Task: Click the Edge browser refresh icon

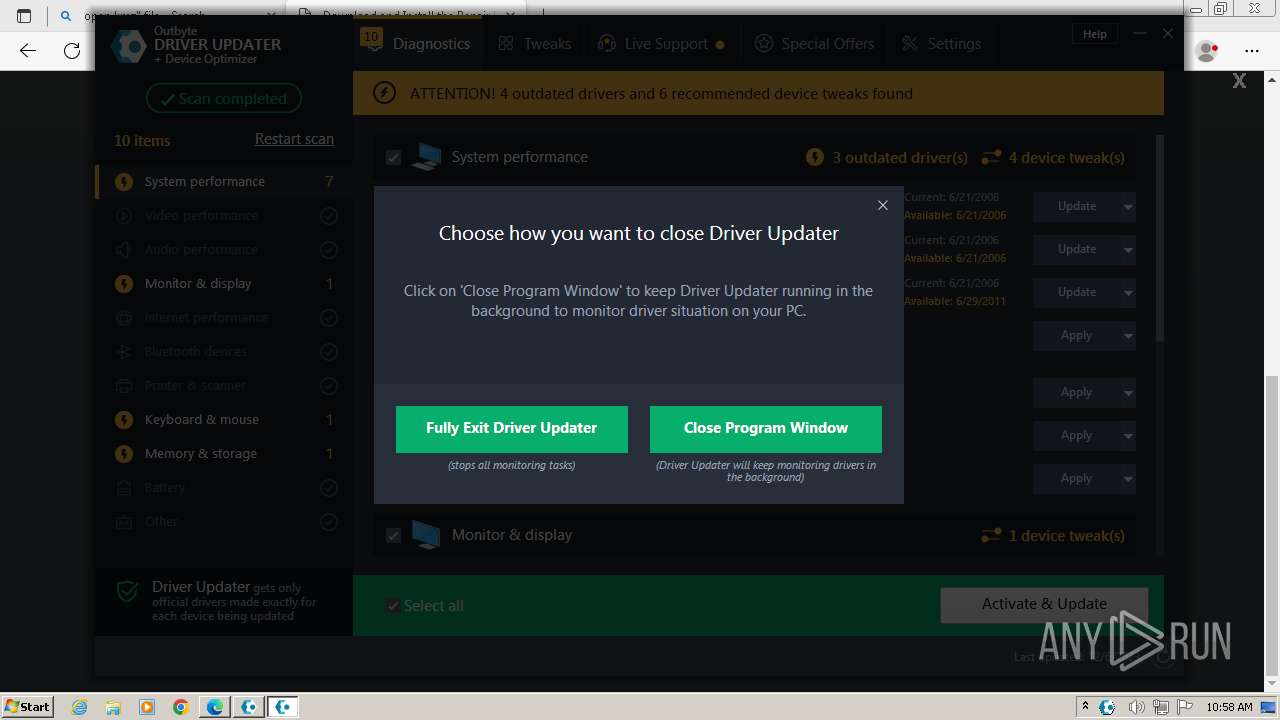Action: (x=72, y=50)
